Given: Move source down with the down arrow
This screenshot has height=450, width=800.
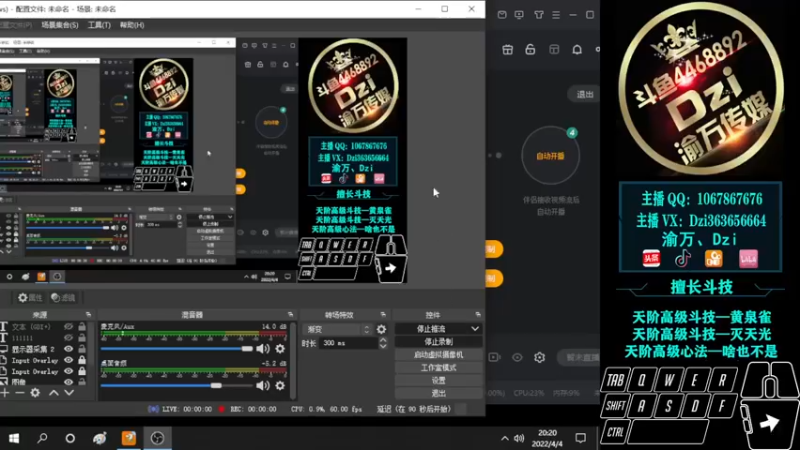Looking at the screenshot, I should (x=69, y=392).
